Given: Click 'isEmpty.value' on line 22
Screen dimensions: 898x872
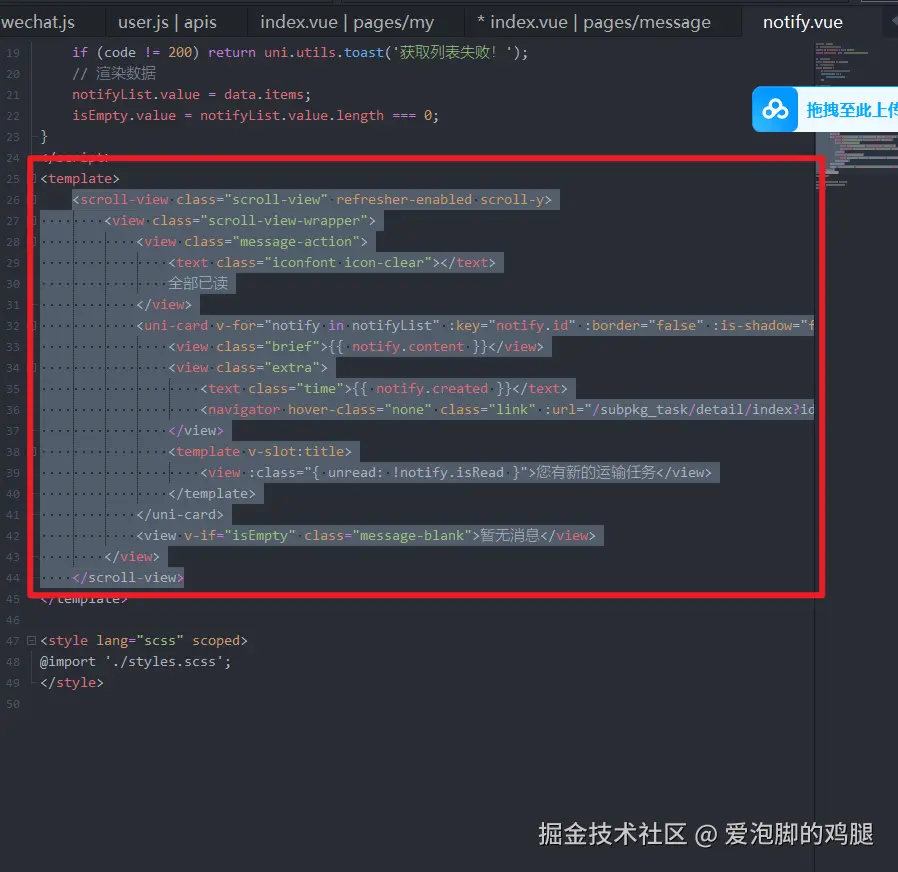Looking at the screenshot, I should 124,116.
